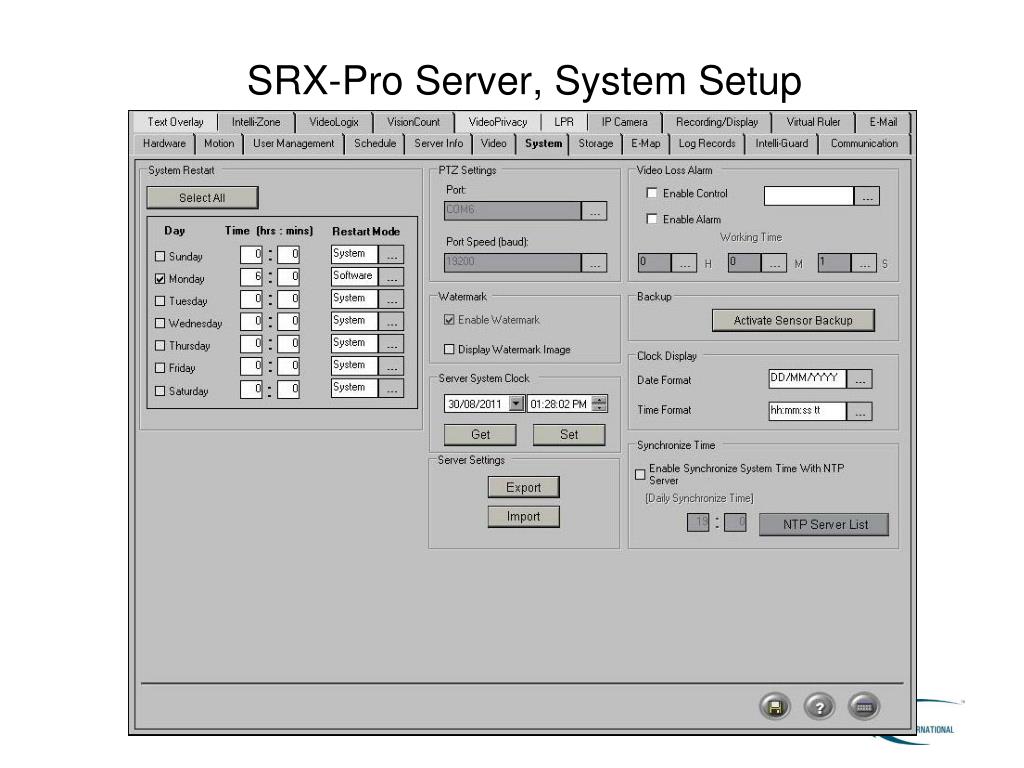Click Get server clock button
This screenshot has width=1024, height=768.
(x=480, y=434)
